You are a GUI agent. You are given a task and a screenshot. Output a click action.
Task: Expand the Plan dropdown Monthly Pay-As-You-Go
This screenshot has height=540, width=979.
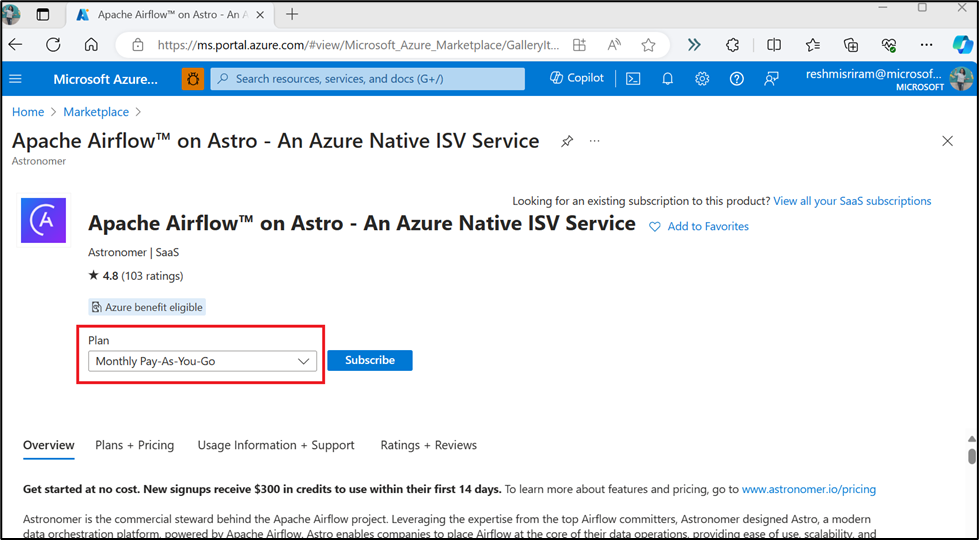click(202, 361)
